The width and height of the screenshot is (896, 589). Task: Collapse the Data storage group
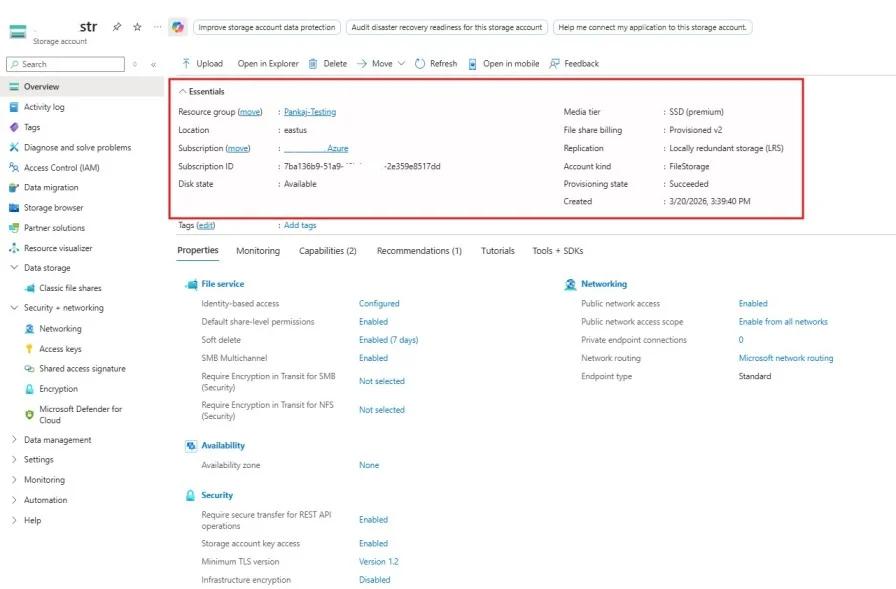(x=14, y=267)
